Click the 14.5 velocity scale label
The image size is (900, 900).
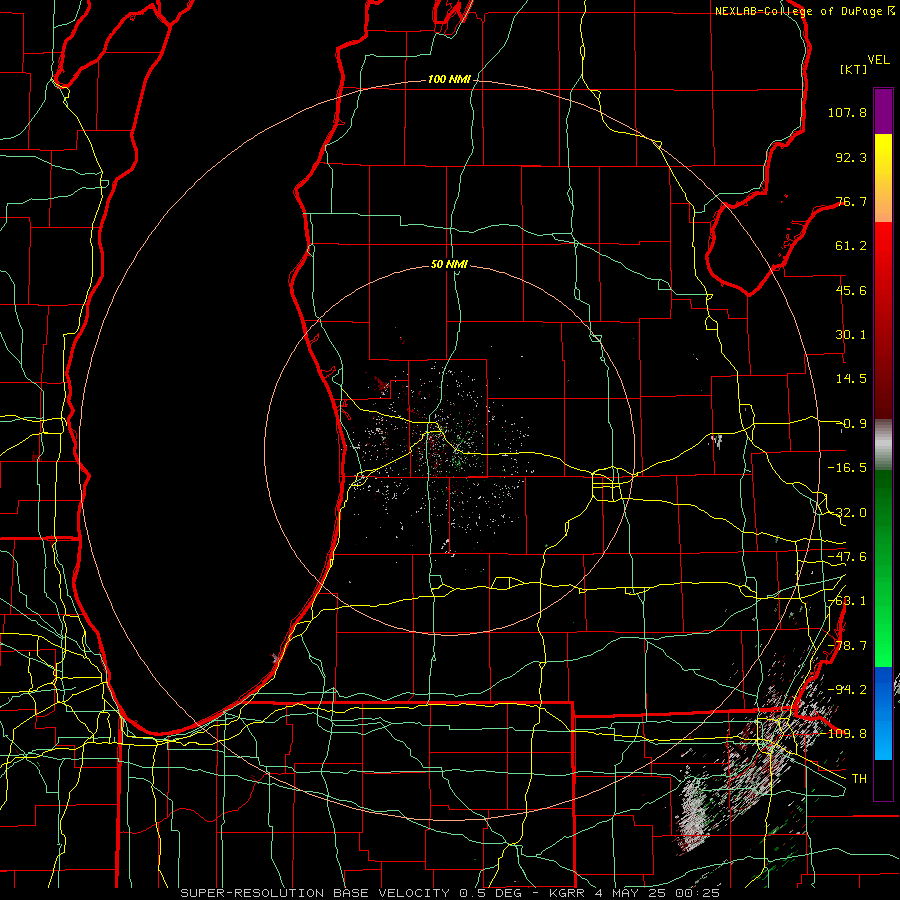click(851, 379)
